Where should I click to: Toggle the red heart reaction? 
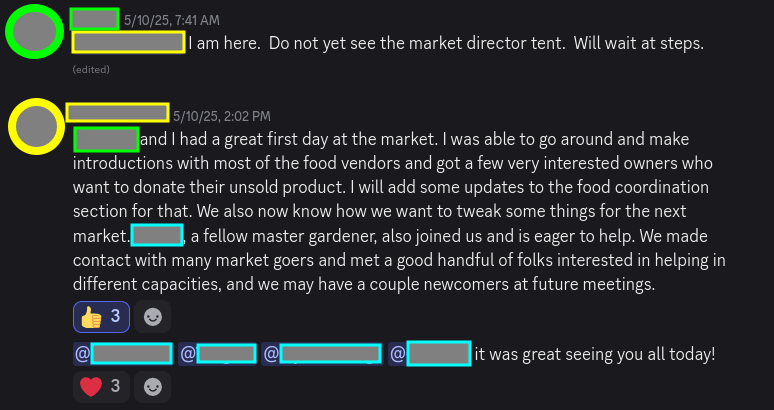tap(100, 386)
